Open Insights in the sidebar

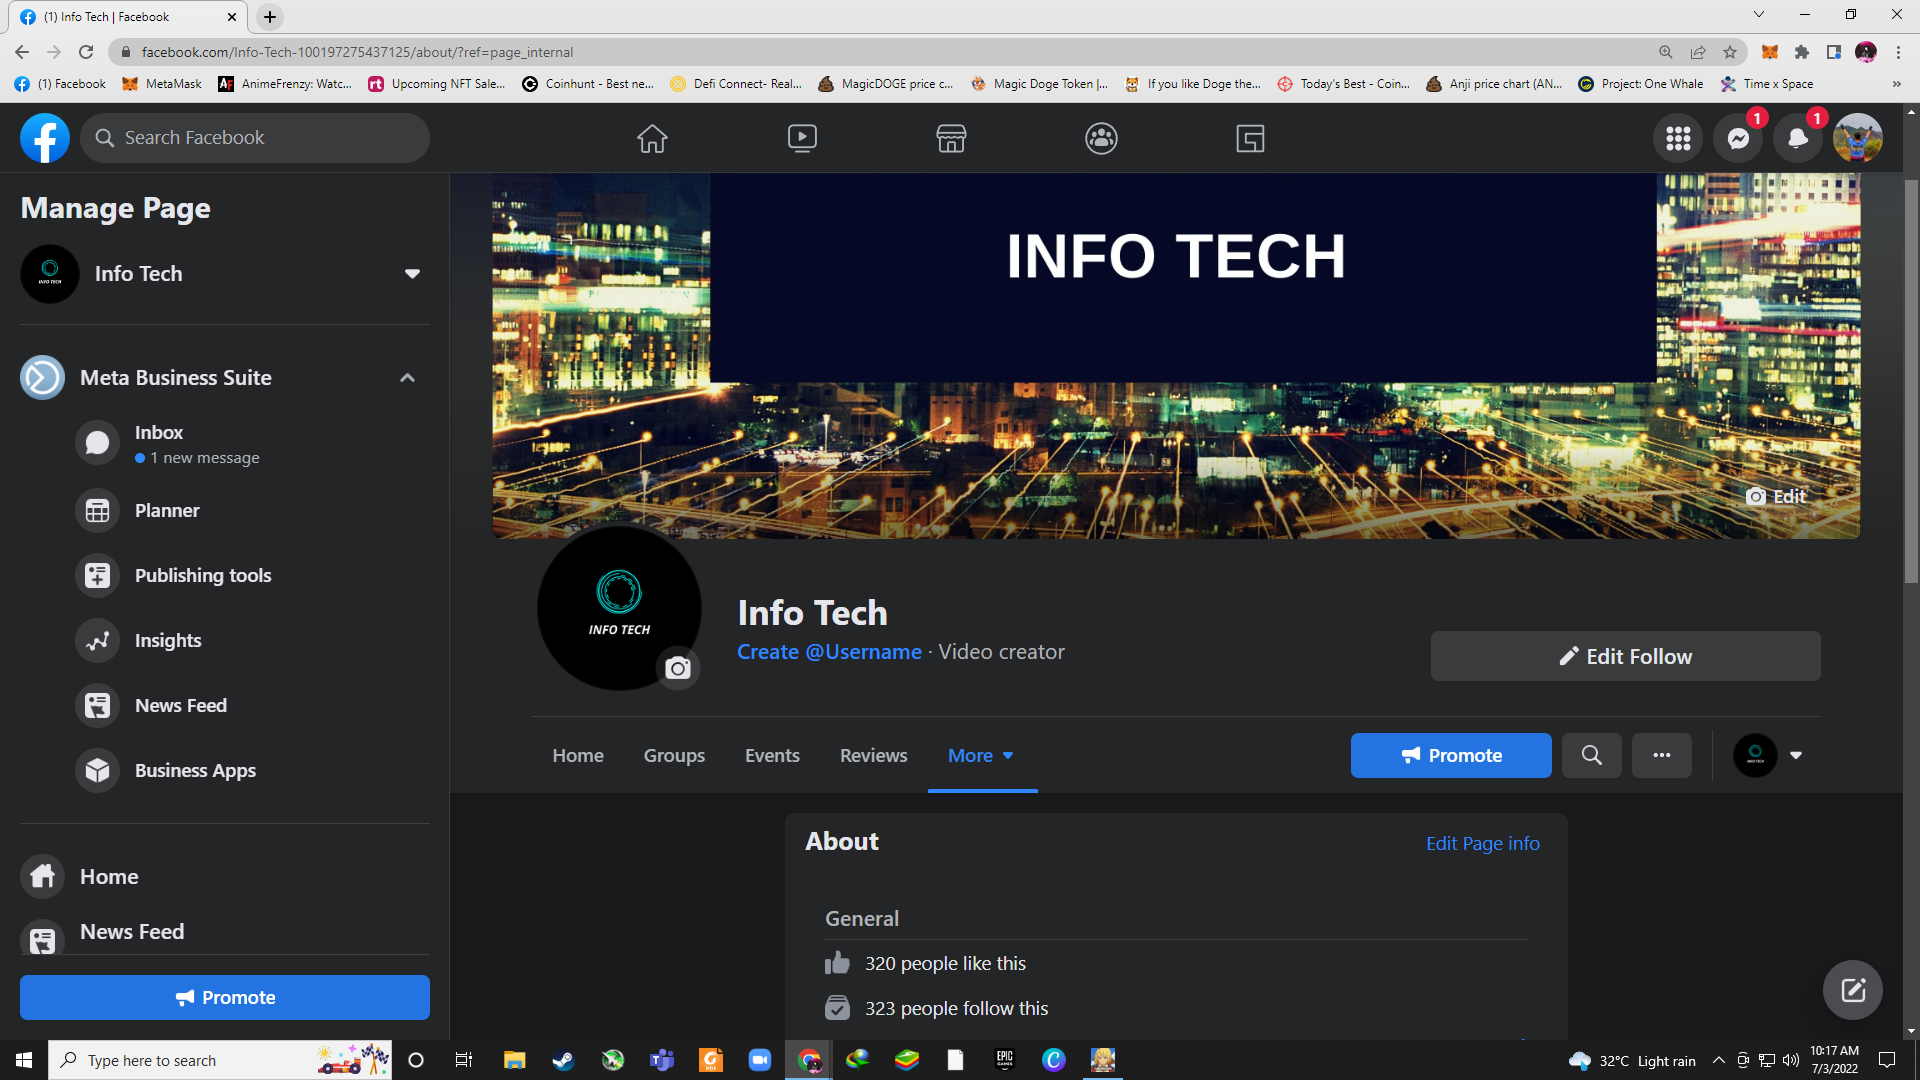point(168,640)
